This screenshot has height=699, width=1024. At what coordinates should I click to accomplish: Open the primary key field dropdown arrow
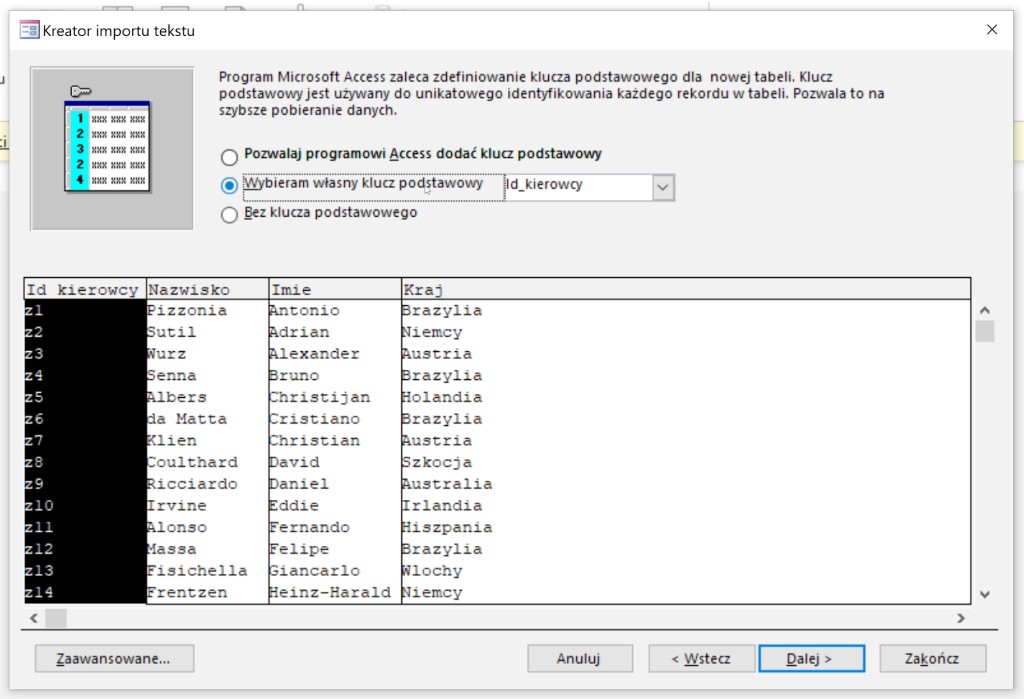pos(662,187)
